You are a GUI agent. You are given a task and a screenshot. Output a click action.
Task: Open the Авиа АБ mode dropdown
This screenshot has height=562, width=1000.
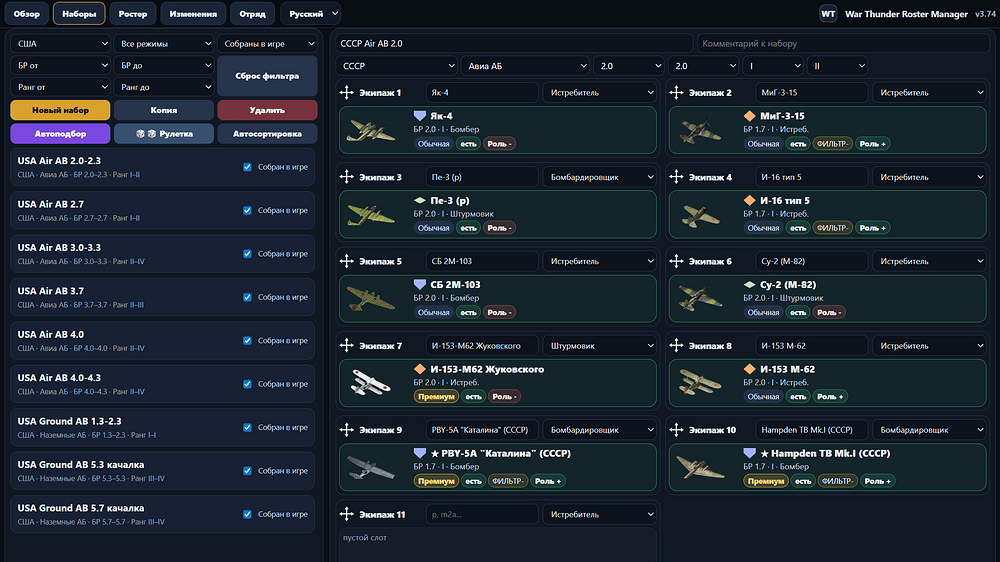(x=526, y=66)
